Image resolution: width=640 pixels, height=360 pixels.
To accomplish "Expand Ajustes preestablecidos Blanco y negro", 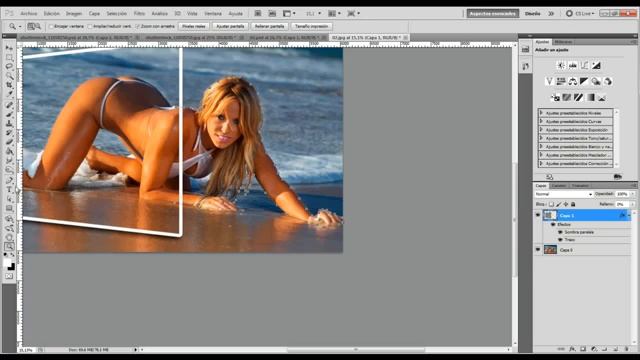I will click(x=542, y=146).
